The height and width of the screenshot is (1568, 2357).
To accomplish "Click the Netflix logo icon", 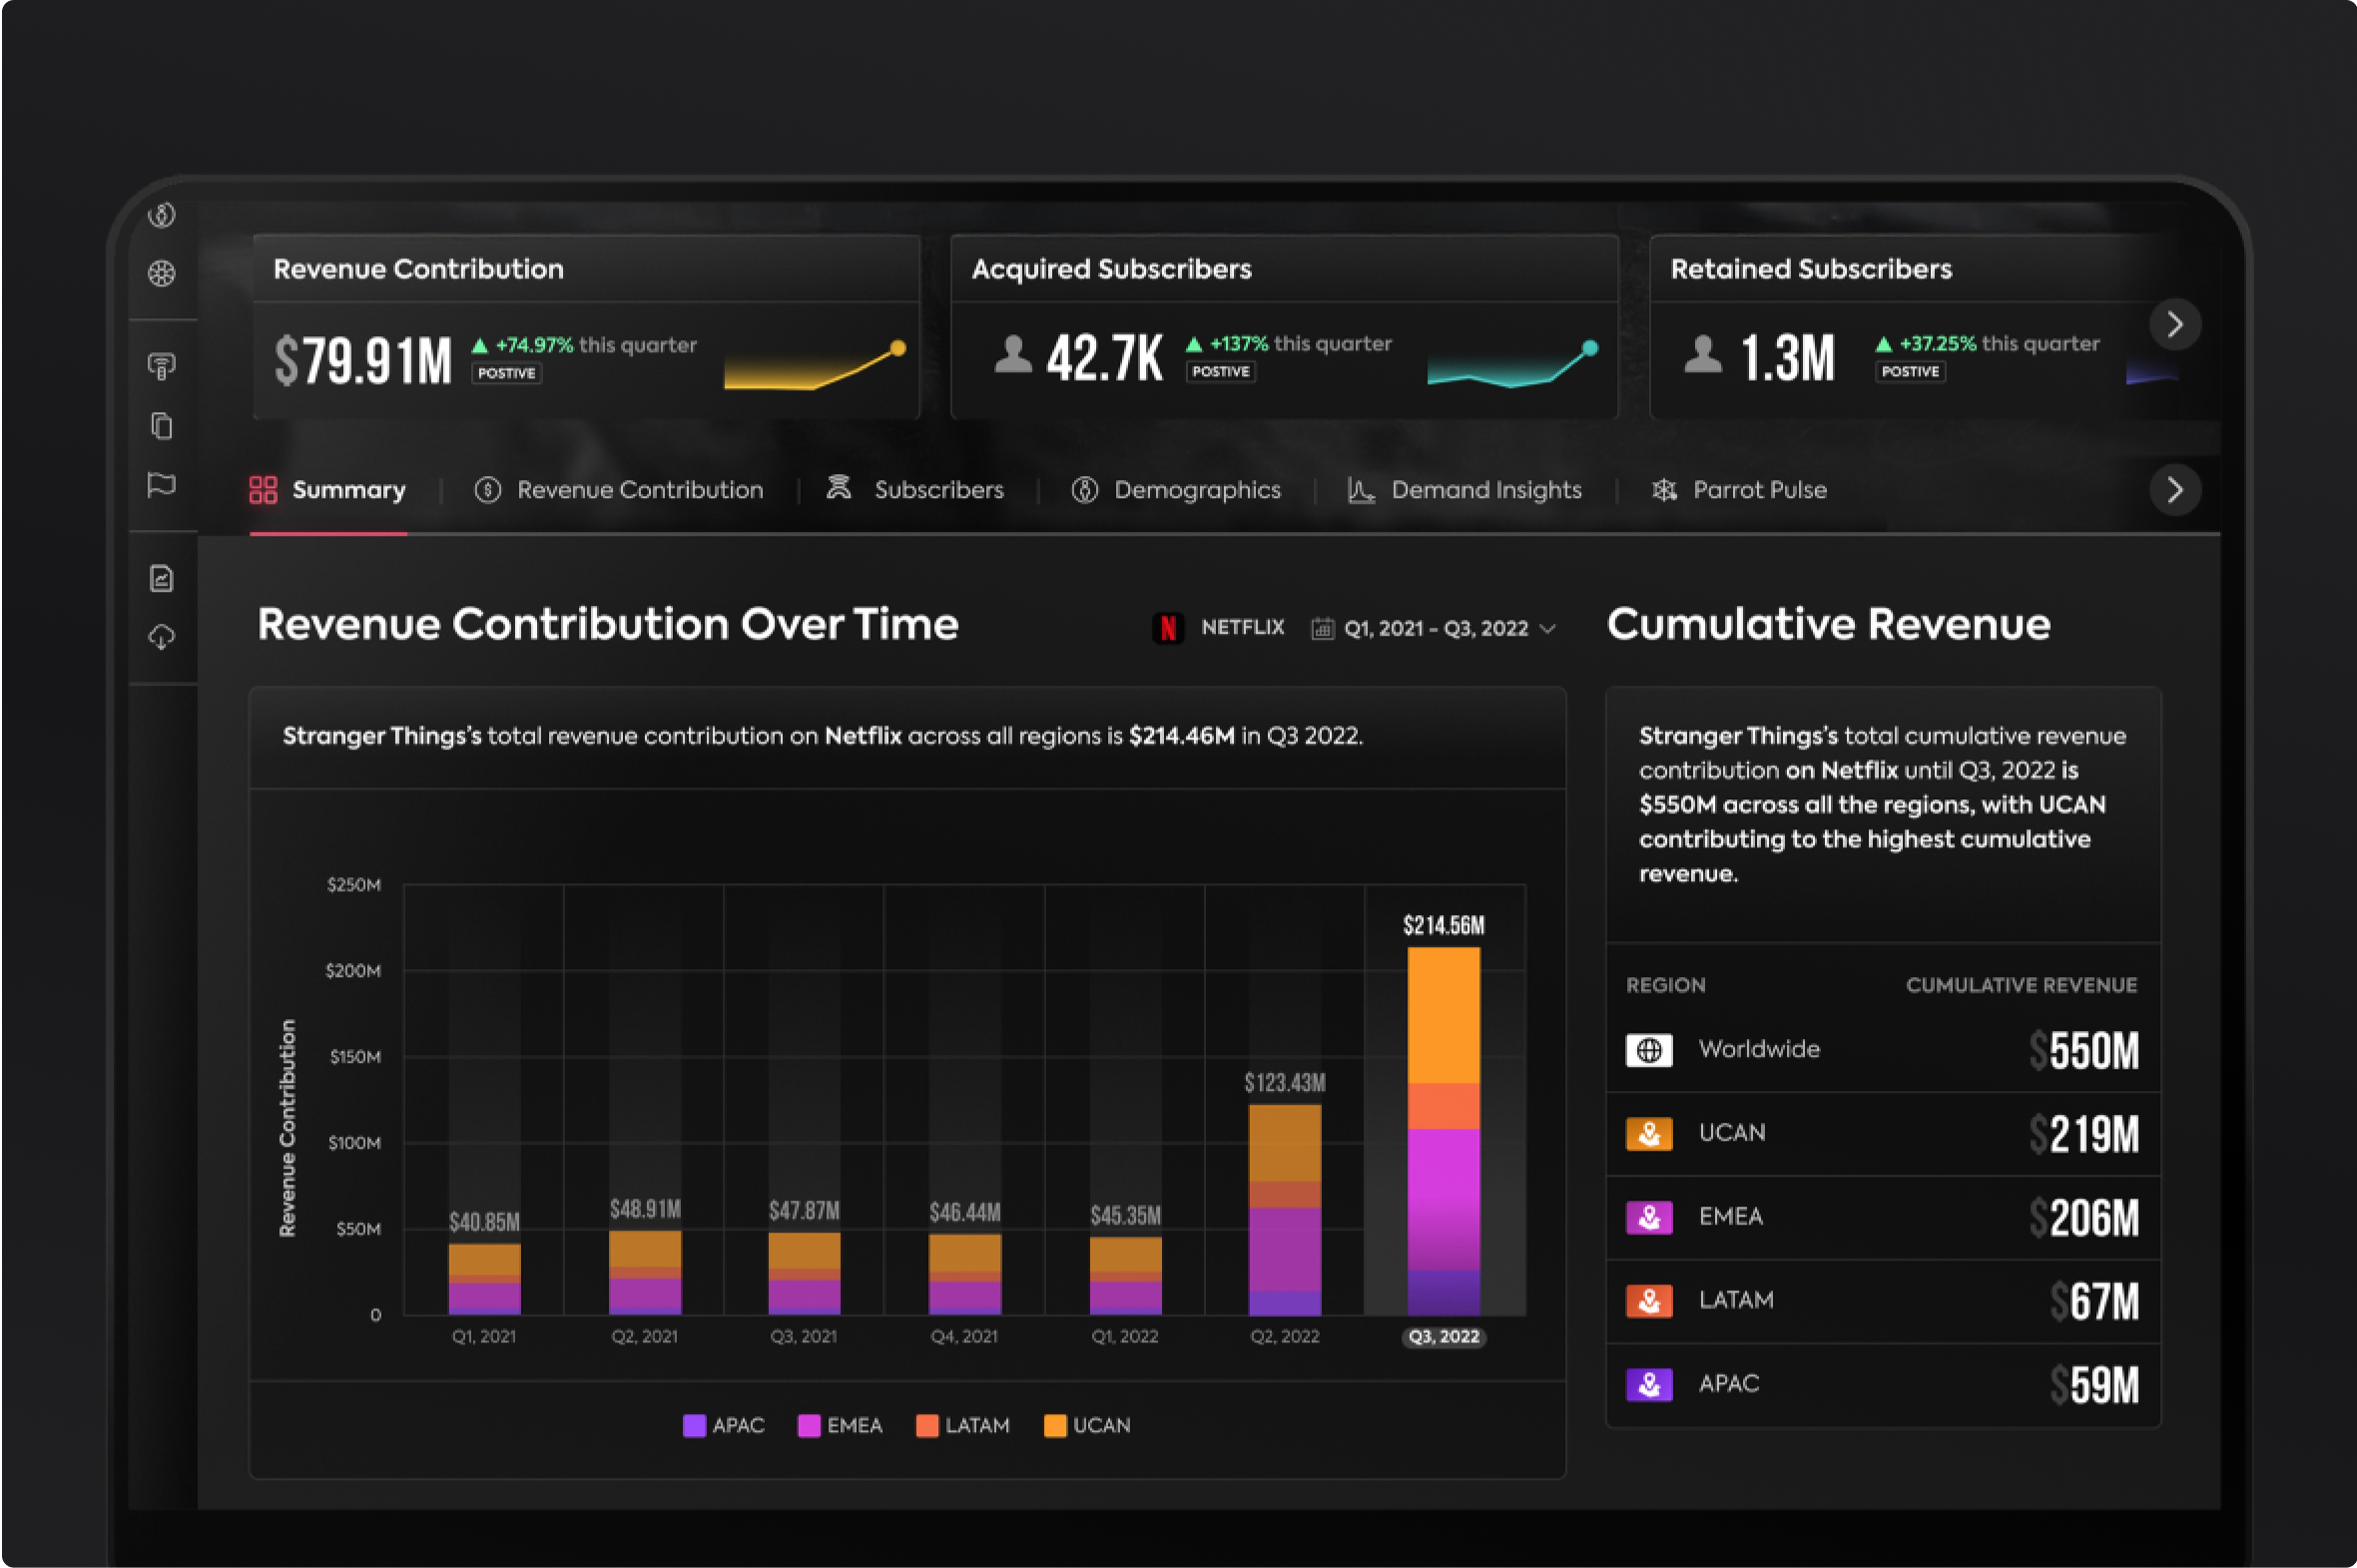I will click(x=1167, y=628).
